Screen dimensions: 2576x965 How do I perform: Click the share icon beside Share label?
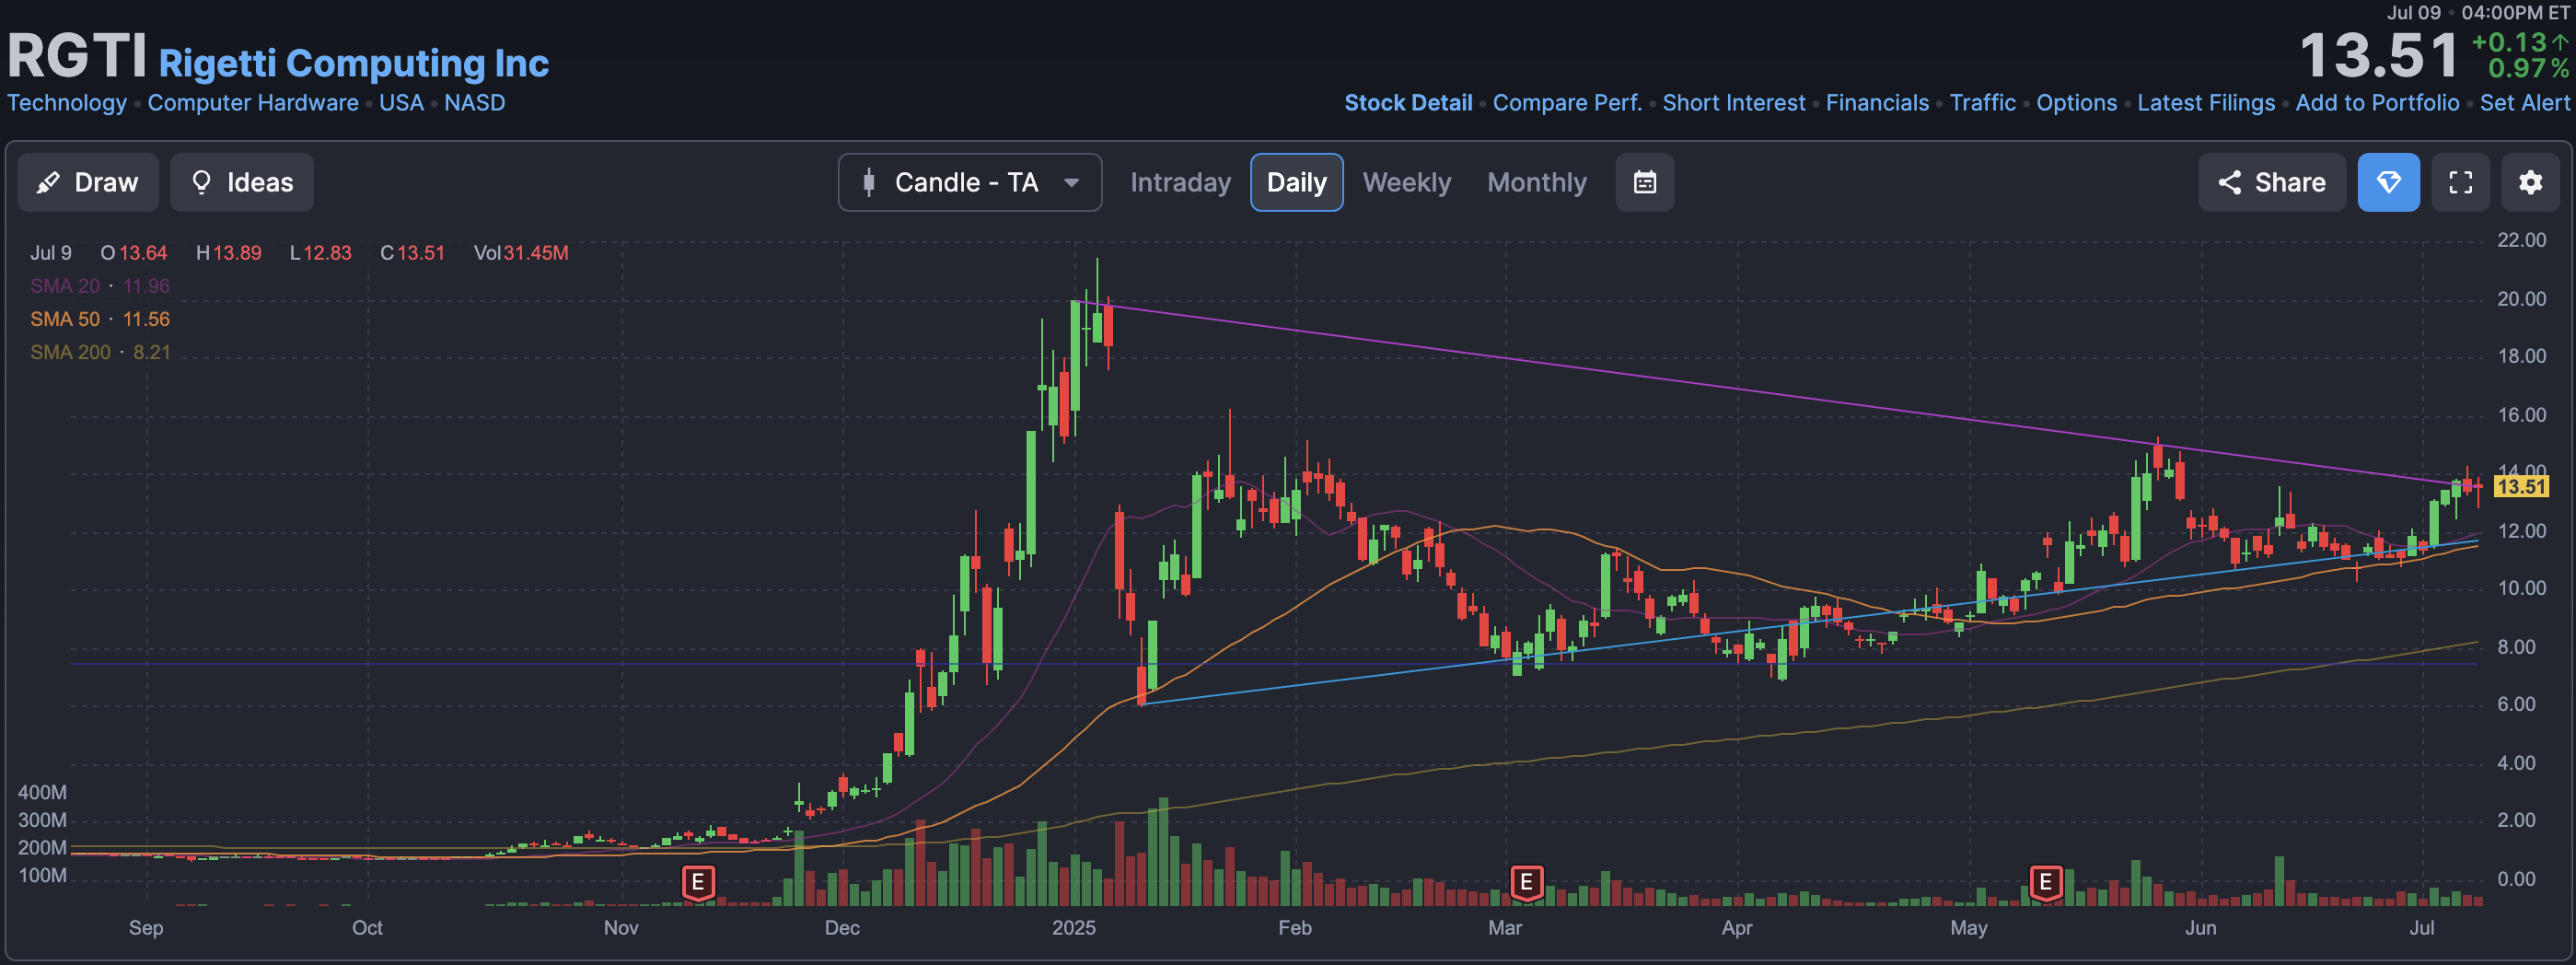point(2229,182)
